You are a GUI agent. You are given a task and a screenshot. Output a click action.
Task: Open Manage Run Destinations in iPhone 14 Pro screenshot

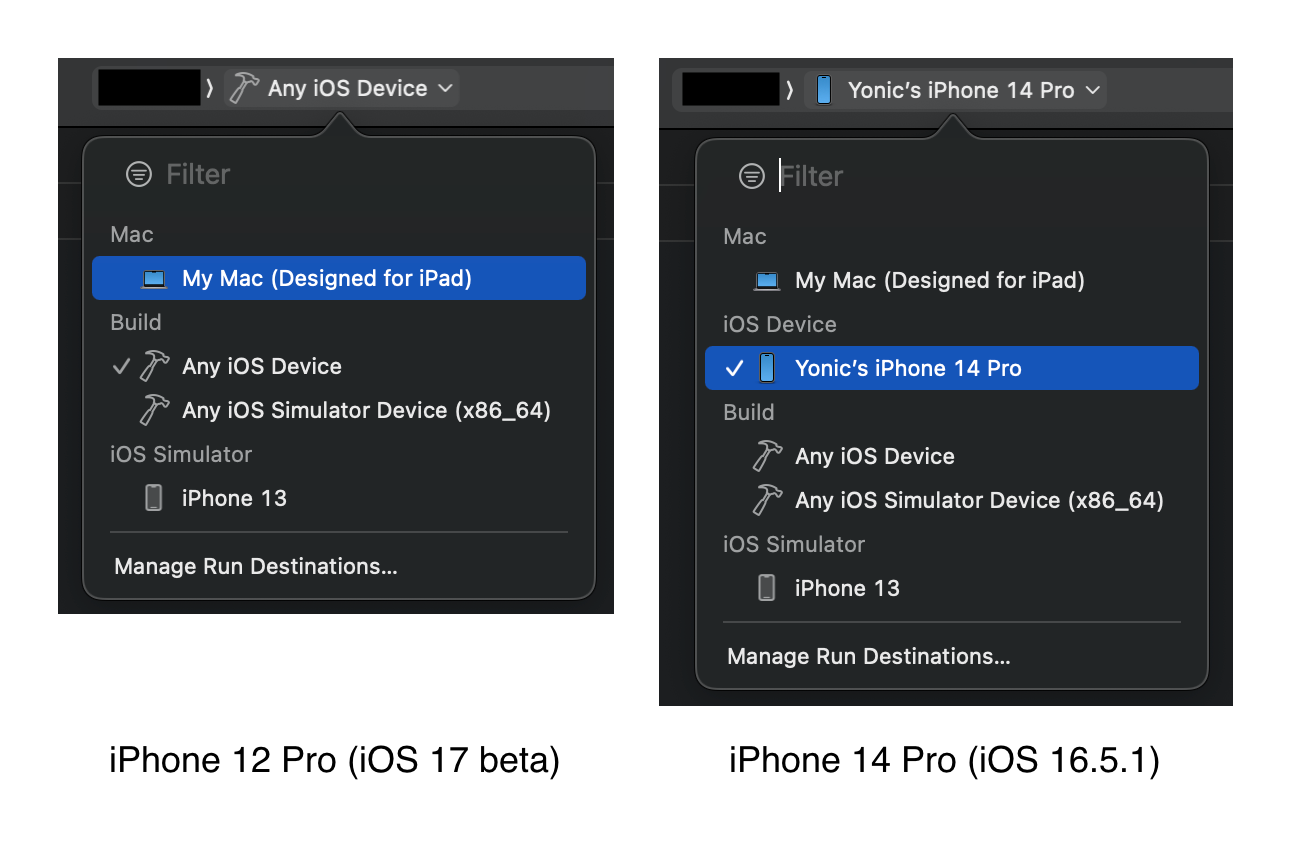(868, 657)
